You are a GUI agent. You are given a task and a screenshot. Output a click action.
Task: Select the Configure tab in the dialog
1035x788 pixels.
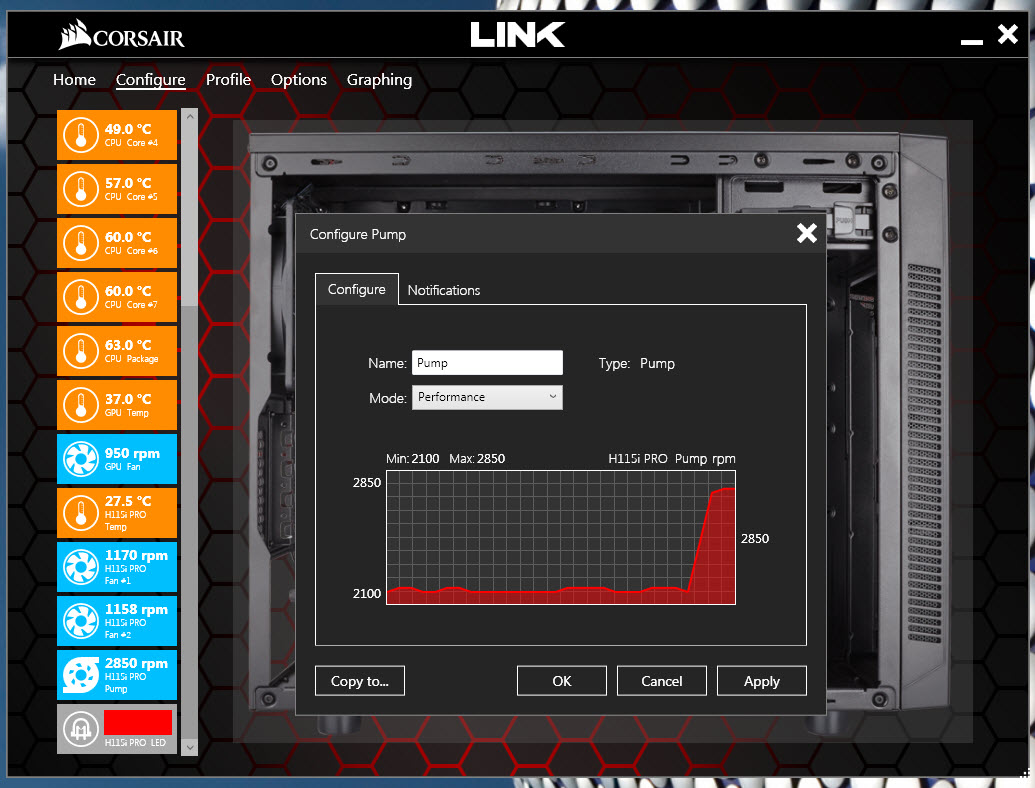pos(356,289)
